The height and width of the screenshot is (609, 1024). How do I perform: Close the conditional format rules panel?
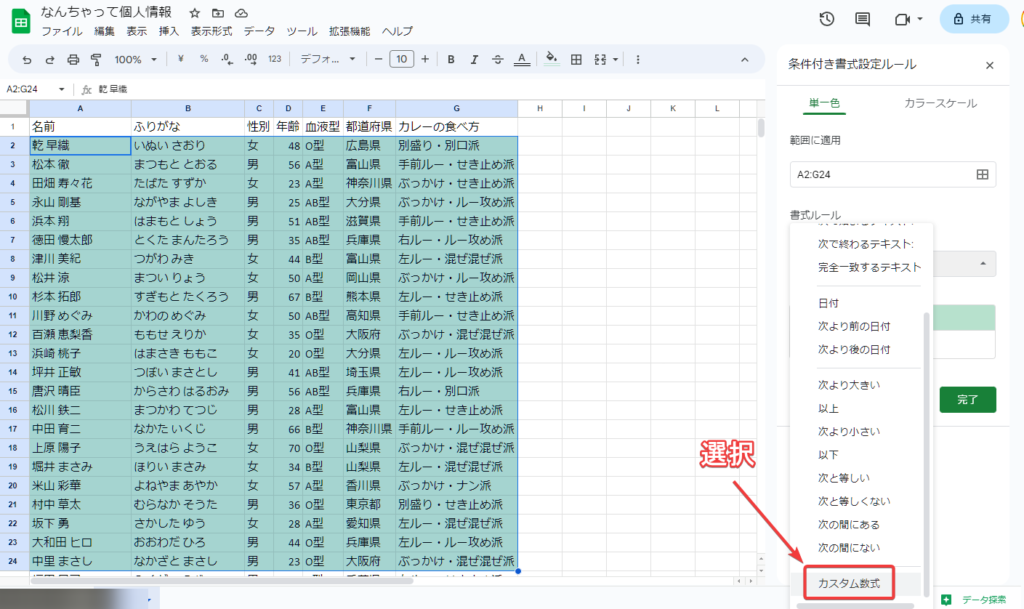click(x=990, y=65)
